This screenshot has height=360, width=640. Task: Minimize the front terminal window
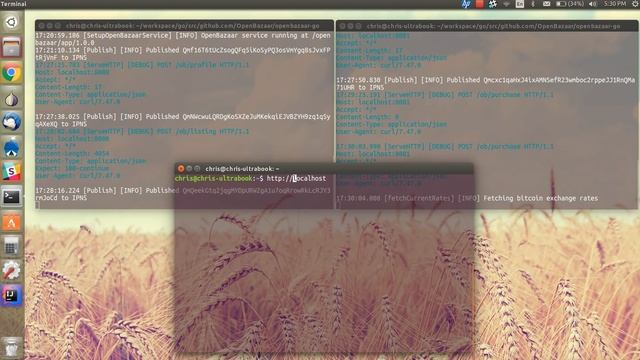point(189,168)
